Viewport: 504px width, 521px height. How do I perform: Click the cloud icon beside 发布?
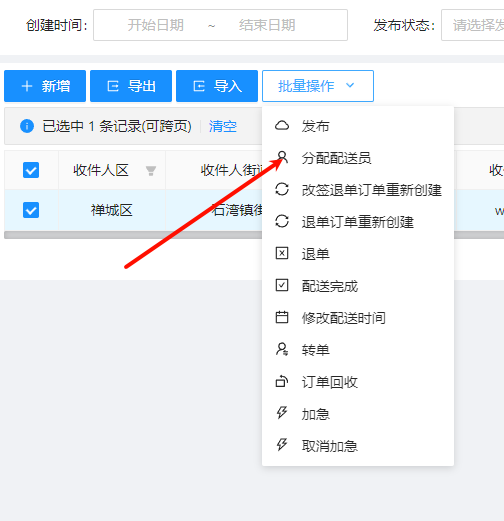point(282,126)
